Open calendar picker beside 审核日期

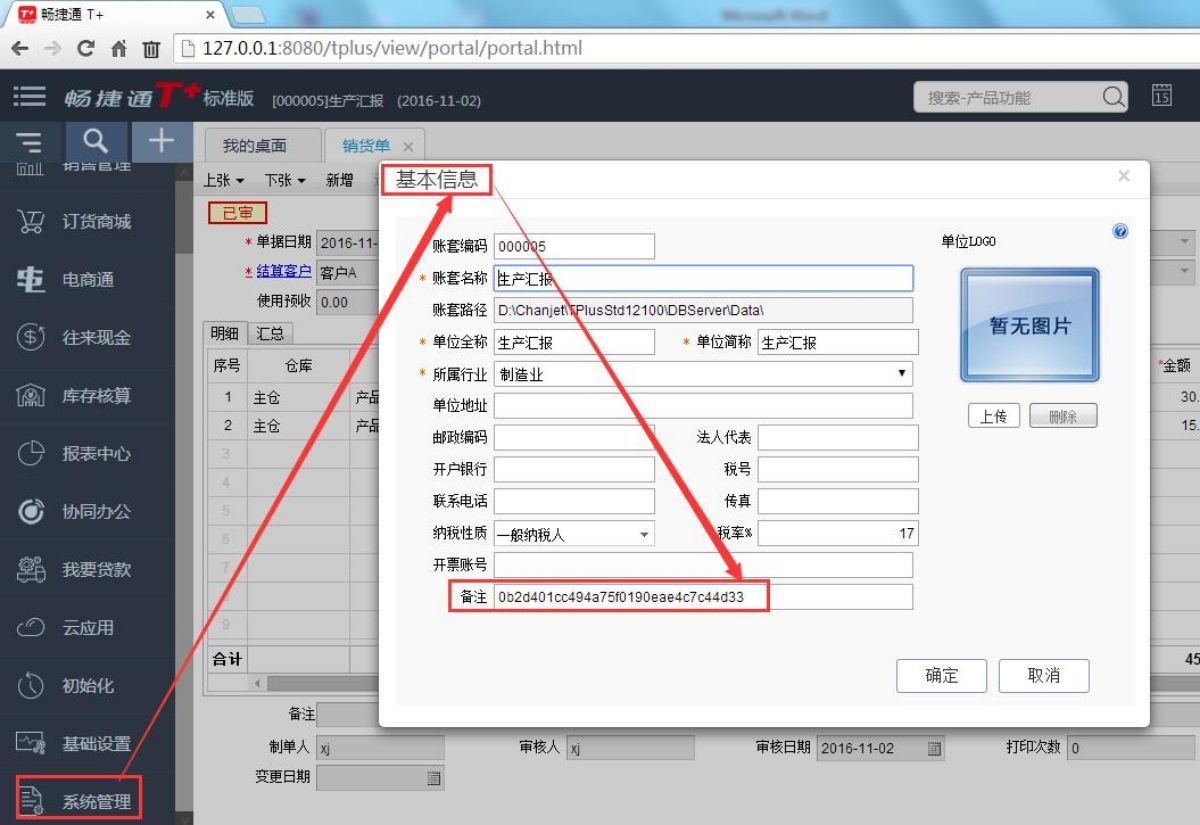pyautogui.click(x=935, y=749)
